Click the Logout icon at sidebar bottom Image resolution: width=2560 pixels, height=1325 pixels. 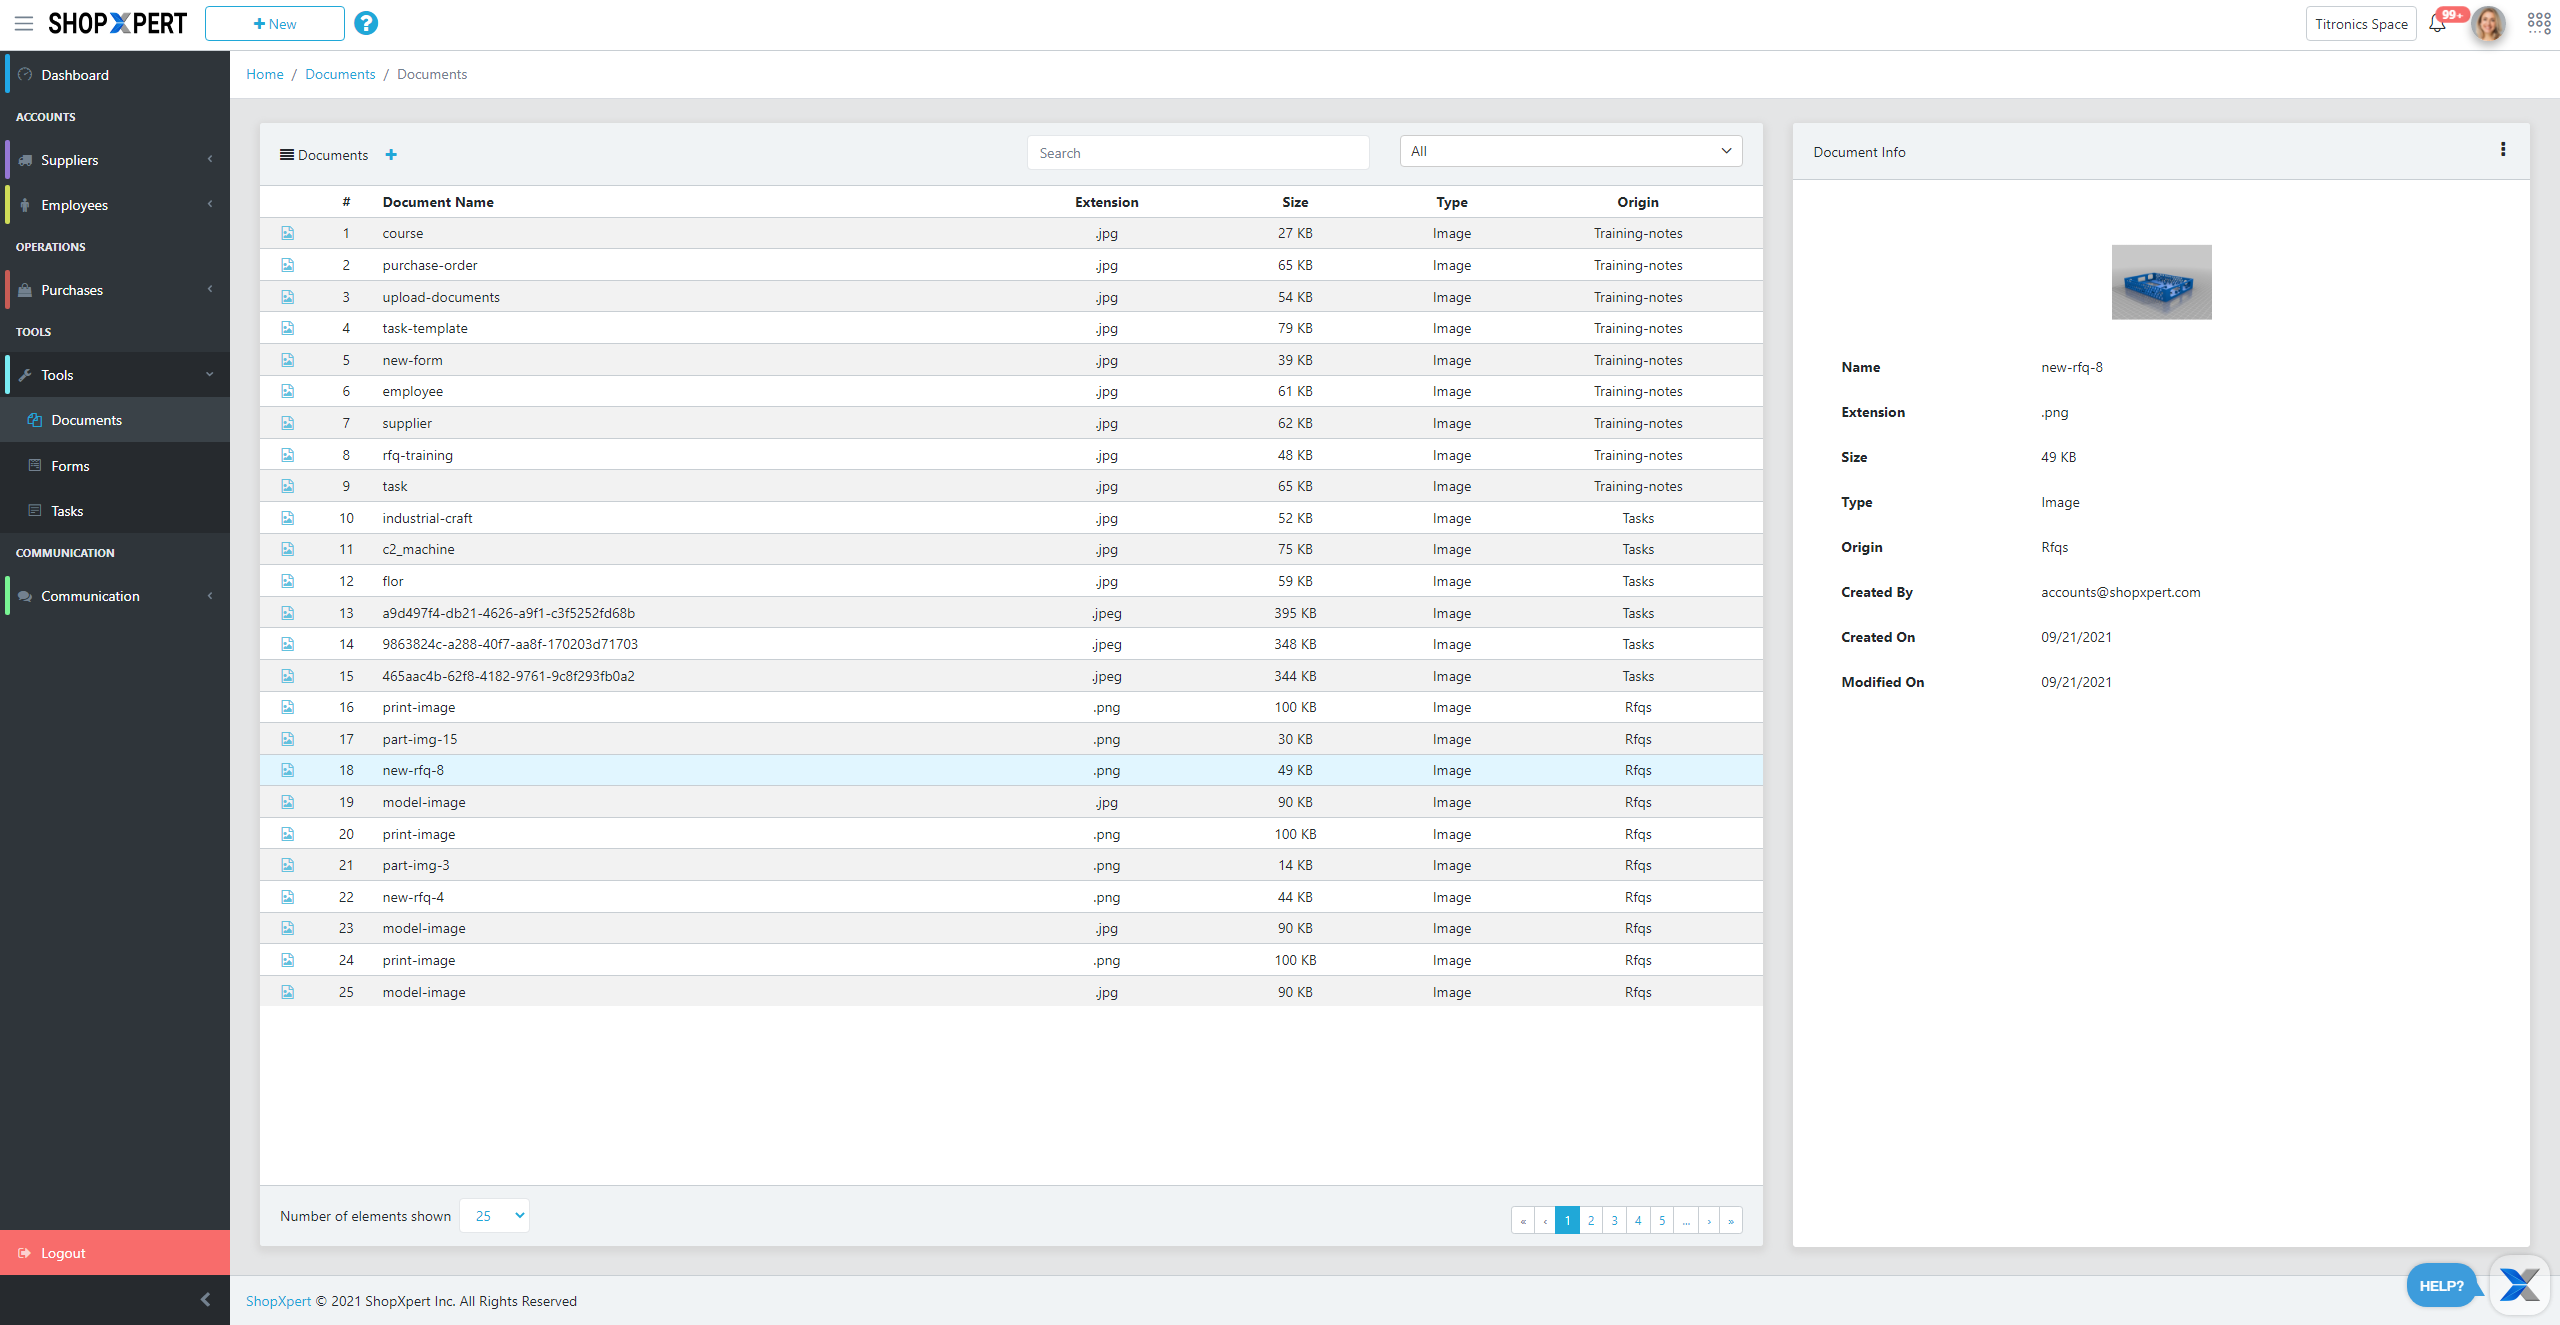click(25, 1252)
